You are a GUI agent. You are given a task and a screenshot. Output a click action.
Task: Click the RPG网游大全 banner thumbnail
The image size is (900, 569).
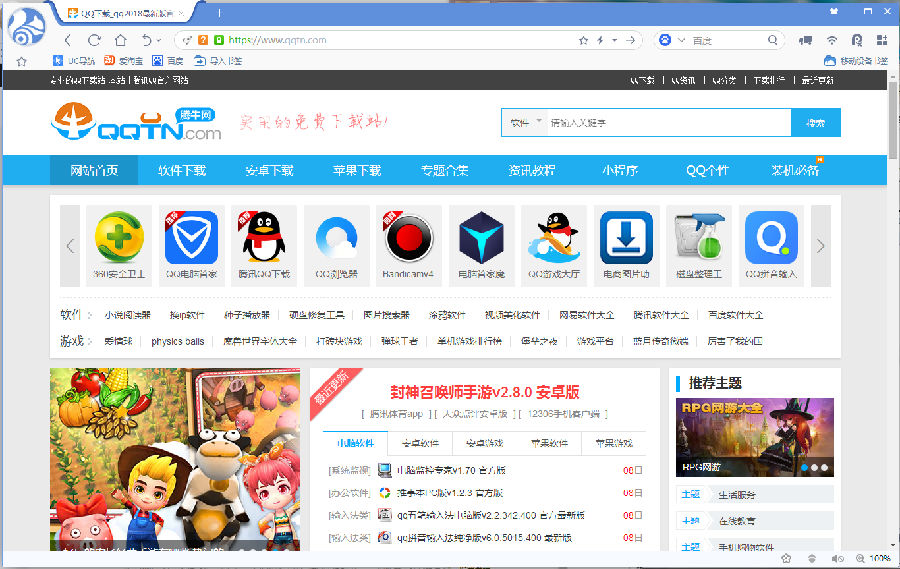point(754,437)
